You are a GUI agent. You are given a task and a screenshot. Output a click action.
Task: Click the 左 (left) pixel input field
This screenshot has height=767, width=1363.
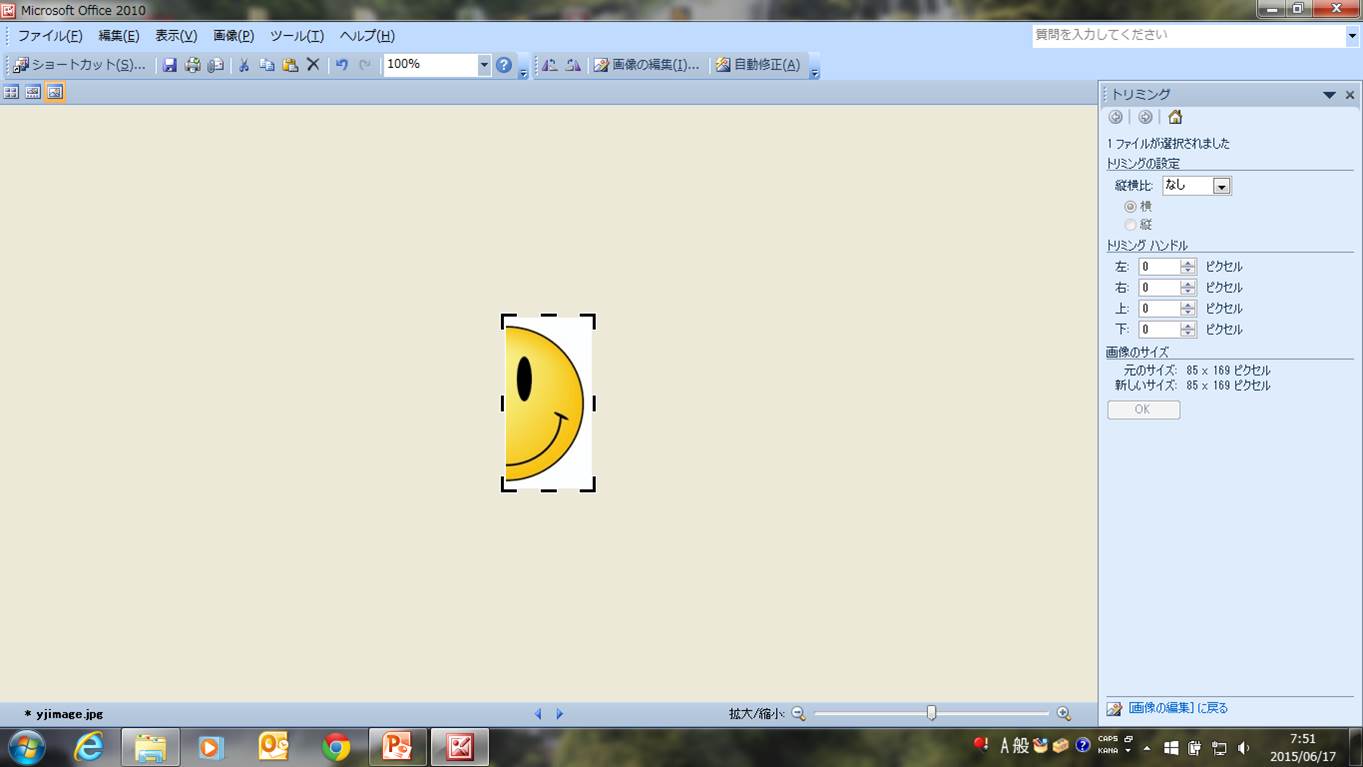pos(1159,267)
